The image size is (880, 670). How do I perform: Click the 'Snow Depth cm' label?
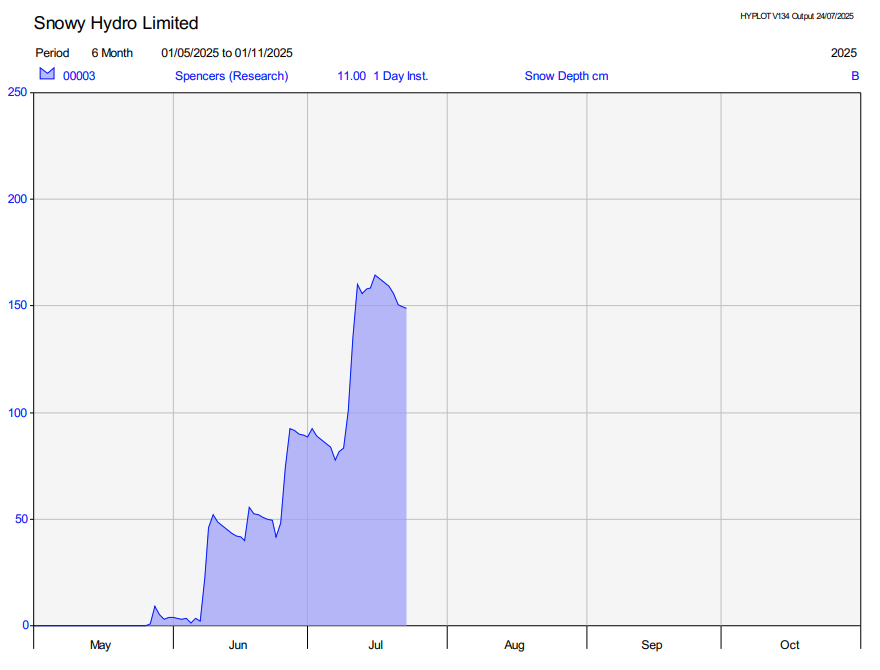pyautogui.click(x=566, y=76)
